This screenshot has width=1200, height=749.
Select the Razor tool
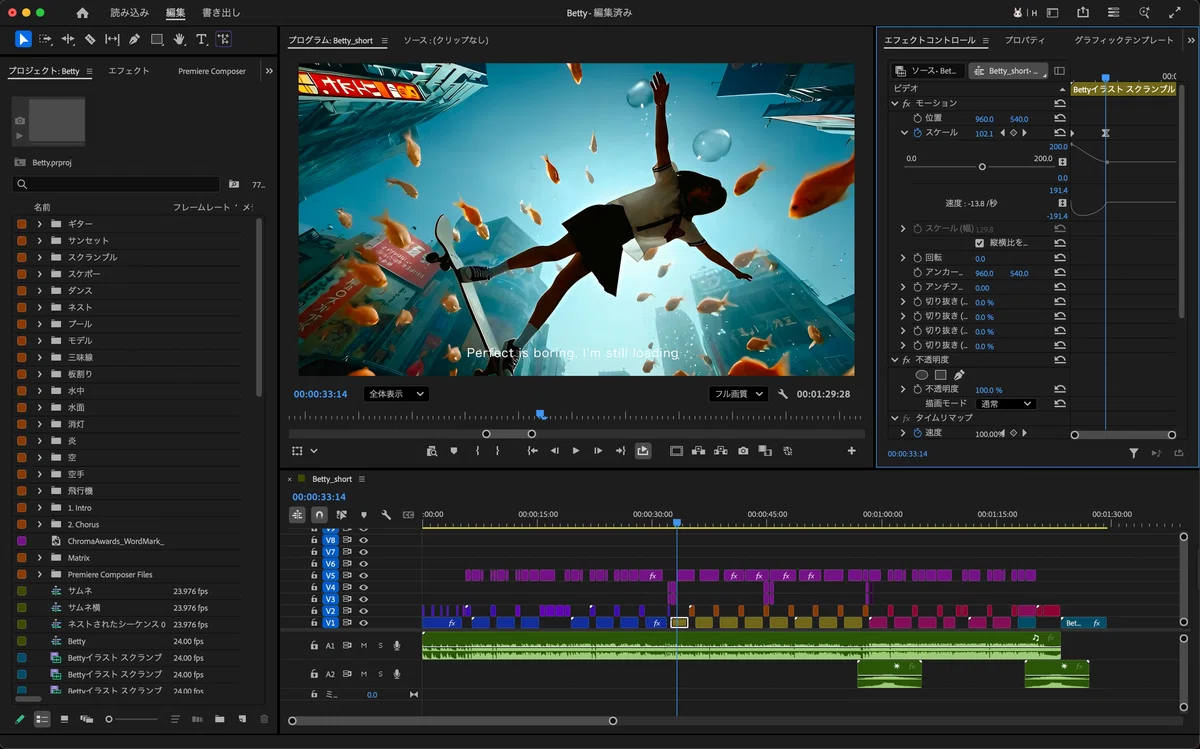[x=90, y=39]
